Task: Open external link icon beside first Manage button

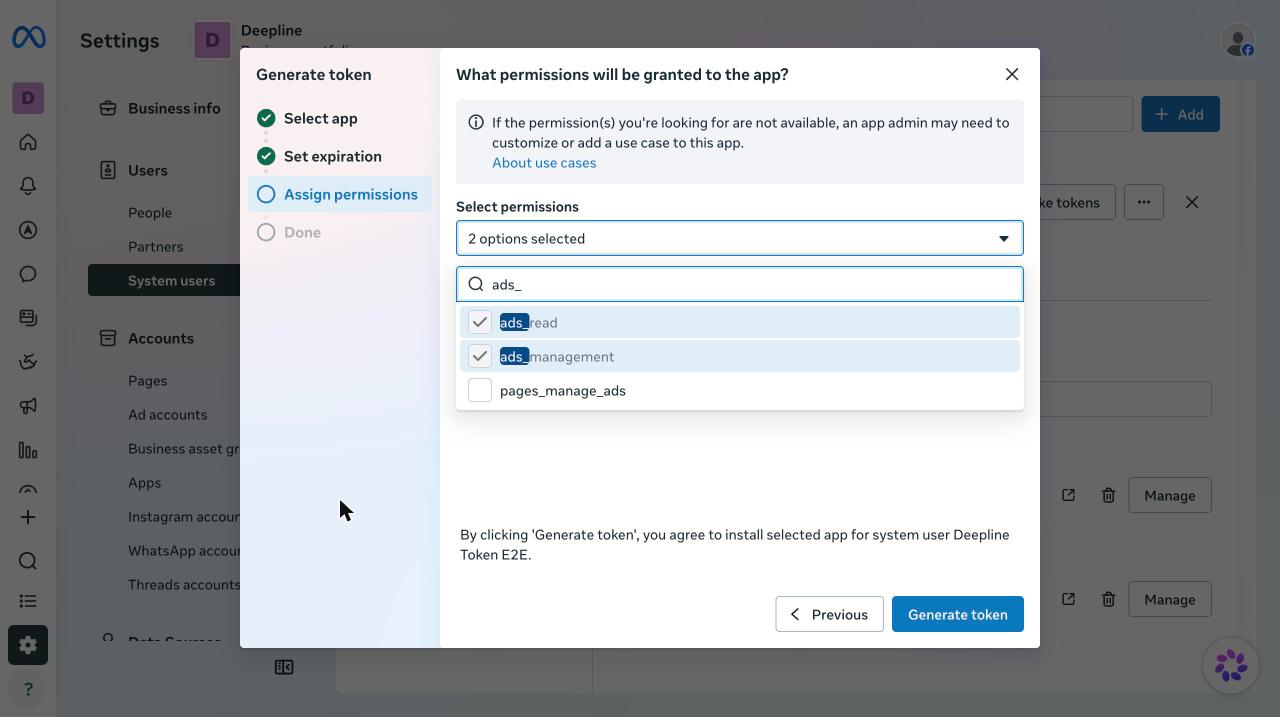Action: pos(1068,495)
